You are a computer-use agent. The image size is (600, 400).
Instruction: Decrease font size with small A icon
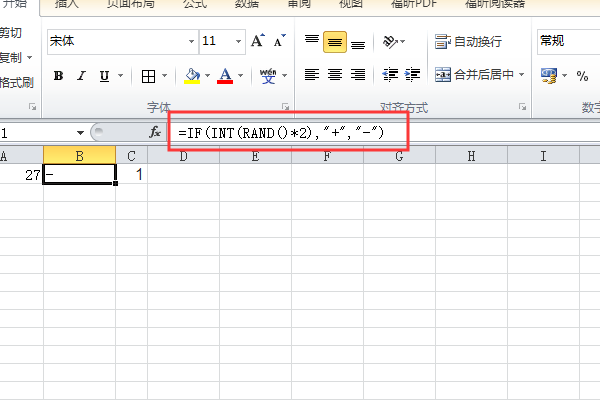pyautogui.click(x=279, y=41)
